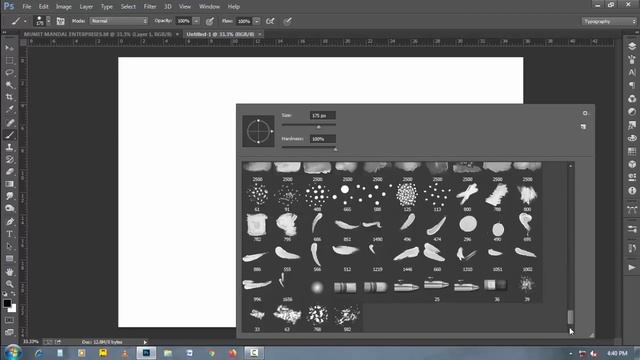Create new preset from this brush
The image size is (640, 360).
click(x=584, y=127)
